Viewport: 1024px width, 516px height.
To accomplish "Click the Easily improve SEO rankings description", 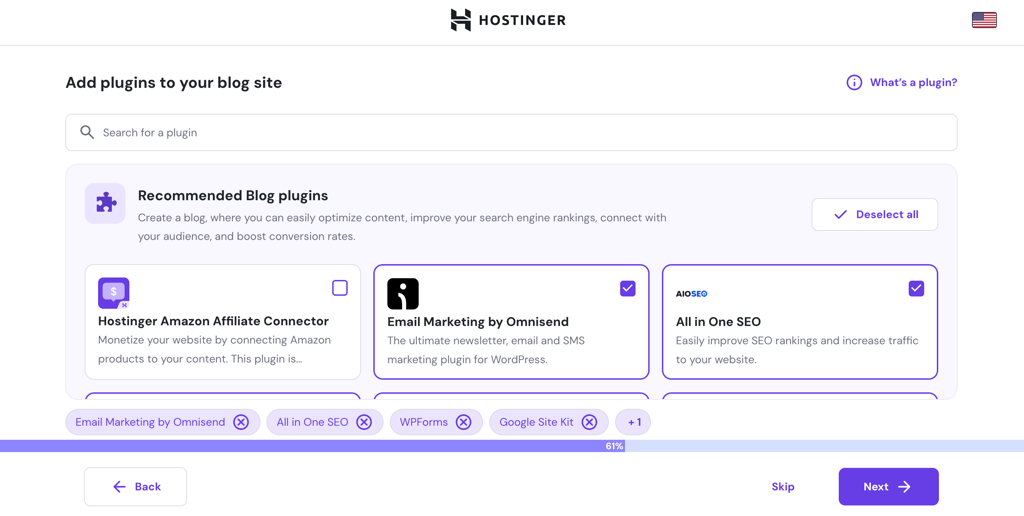I will (797, 349).
